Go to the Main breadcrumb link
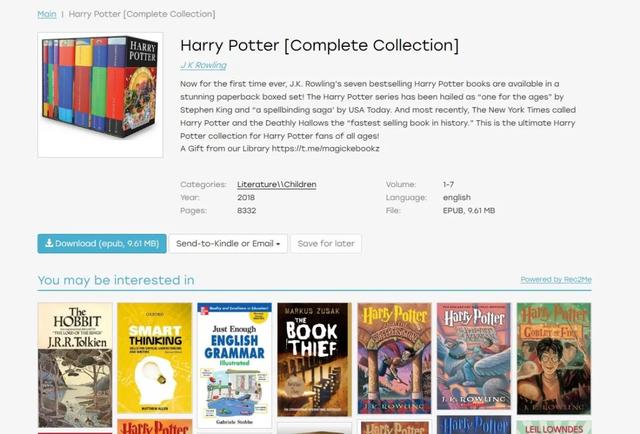640x434 pixels. (x=47, y=14)
